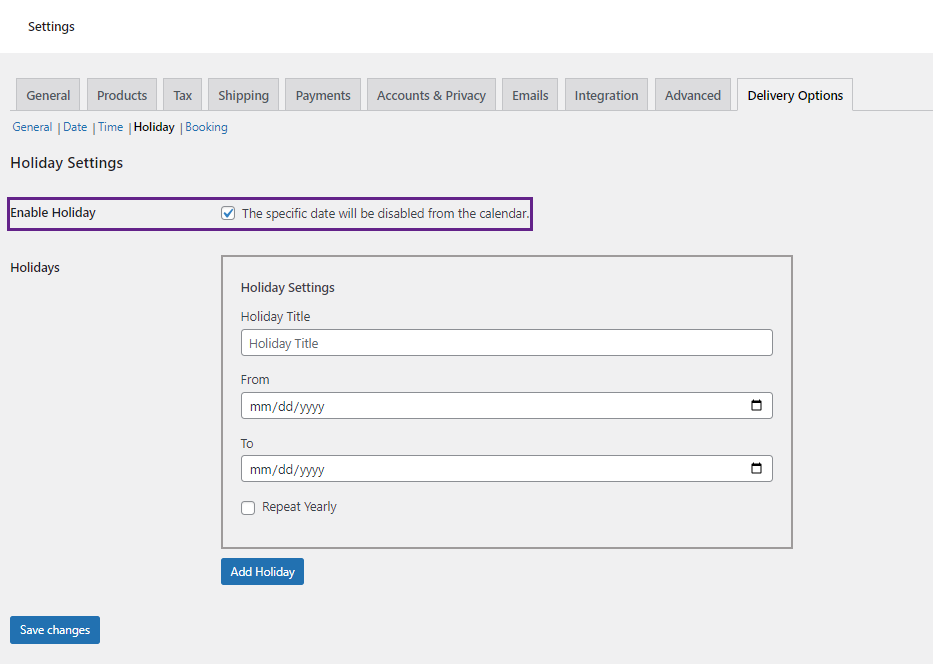Open the Products tab
This screenshot has width=933, height=664.
point(122,95)
